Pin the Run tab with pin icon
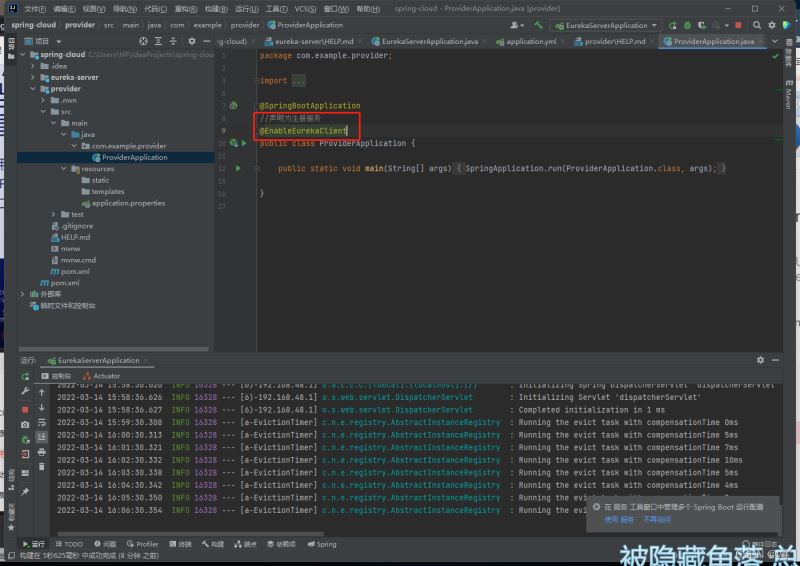 (x=25, y=491)
